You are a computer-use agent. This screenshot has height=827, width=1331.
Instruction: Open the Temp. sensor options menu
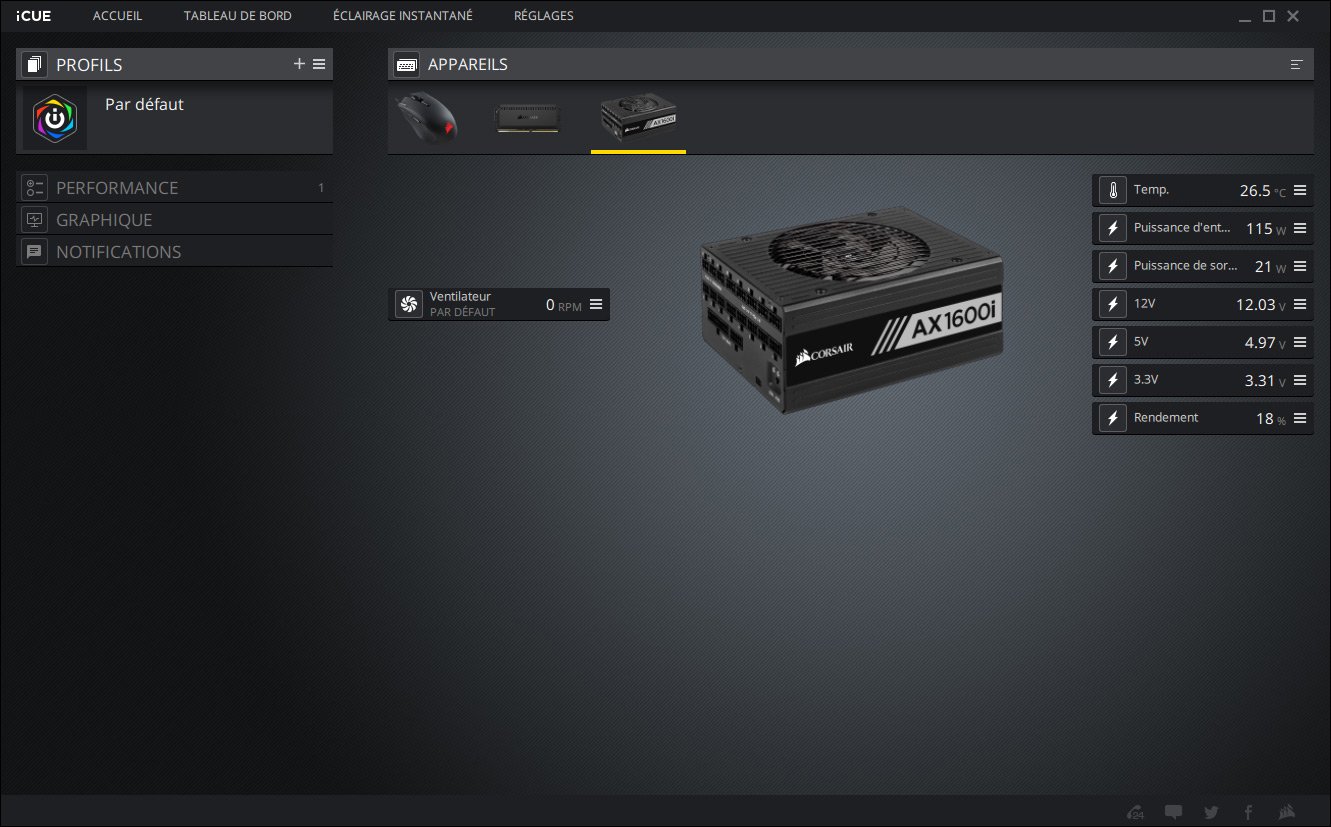pos(1300,190)
